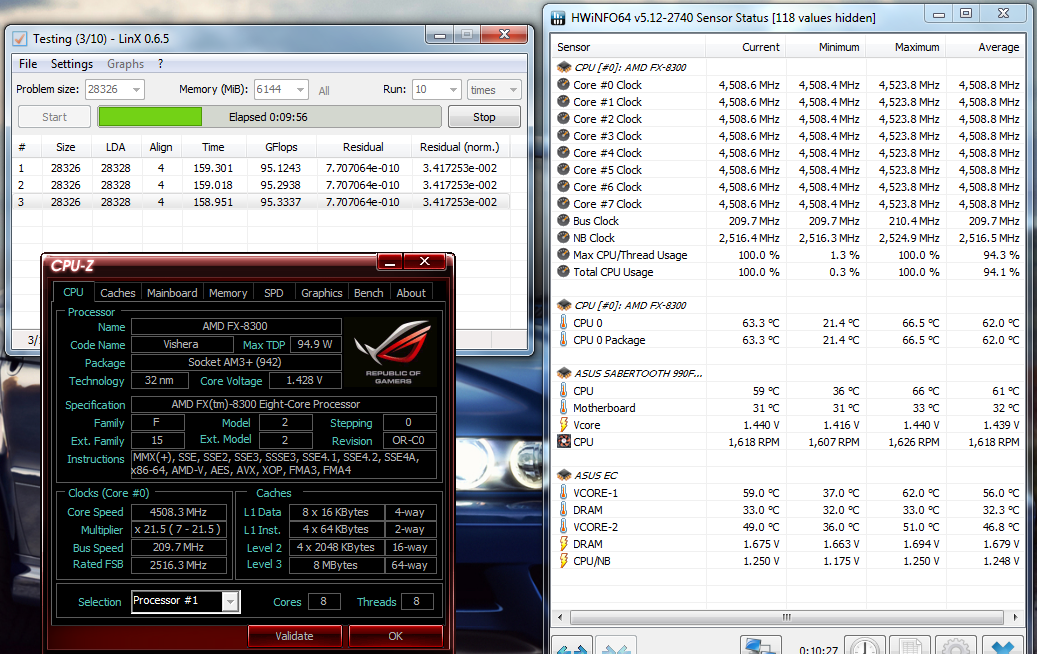
Task: Click the Maximum column header in HWiNFO
Action: [906, 47]
